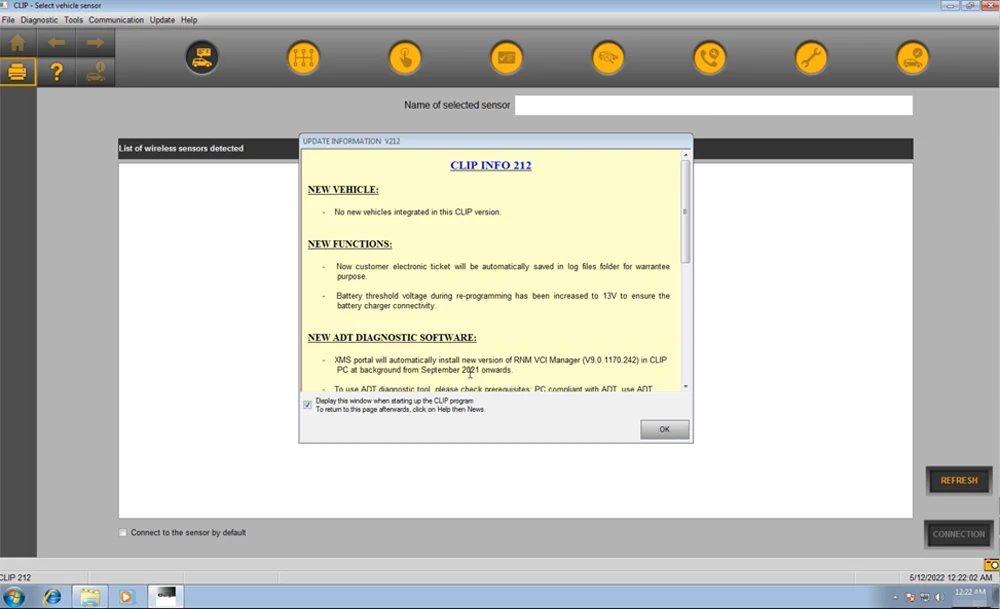
Task: Open Windows Media Player from taskbar
Action: (x=126, y=597)
